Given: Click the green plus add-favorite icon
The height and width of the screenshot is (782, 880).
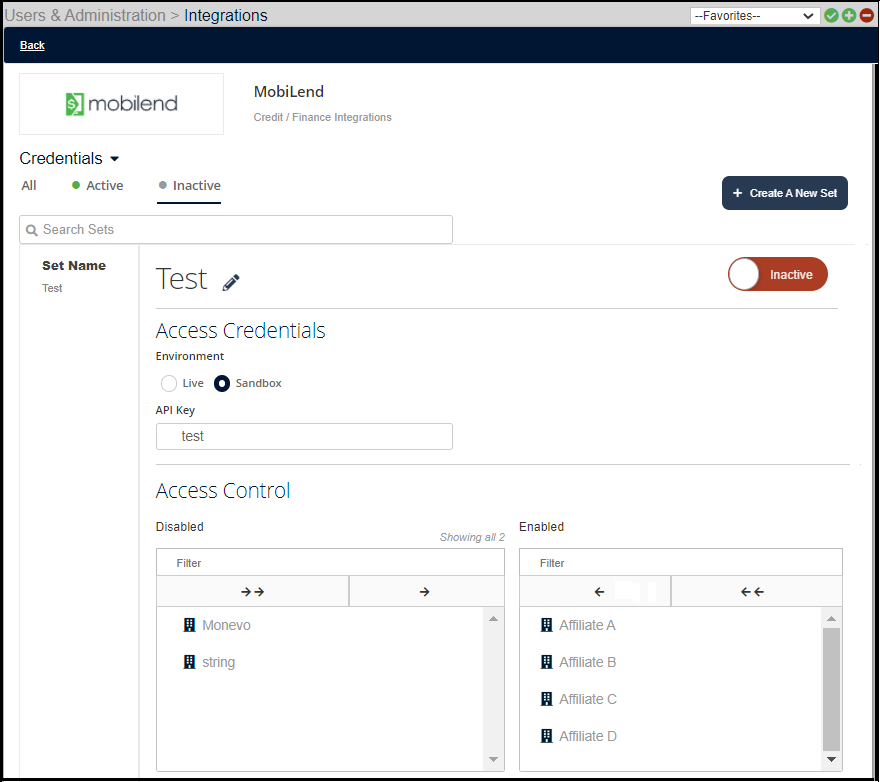Looking at the screenshot, I should coord(849,16).
